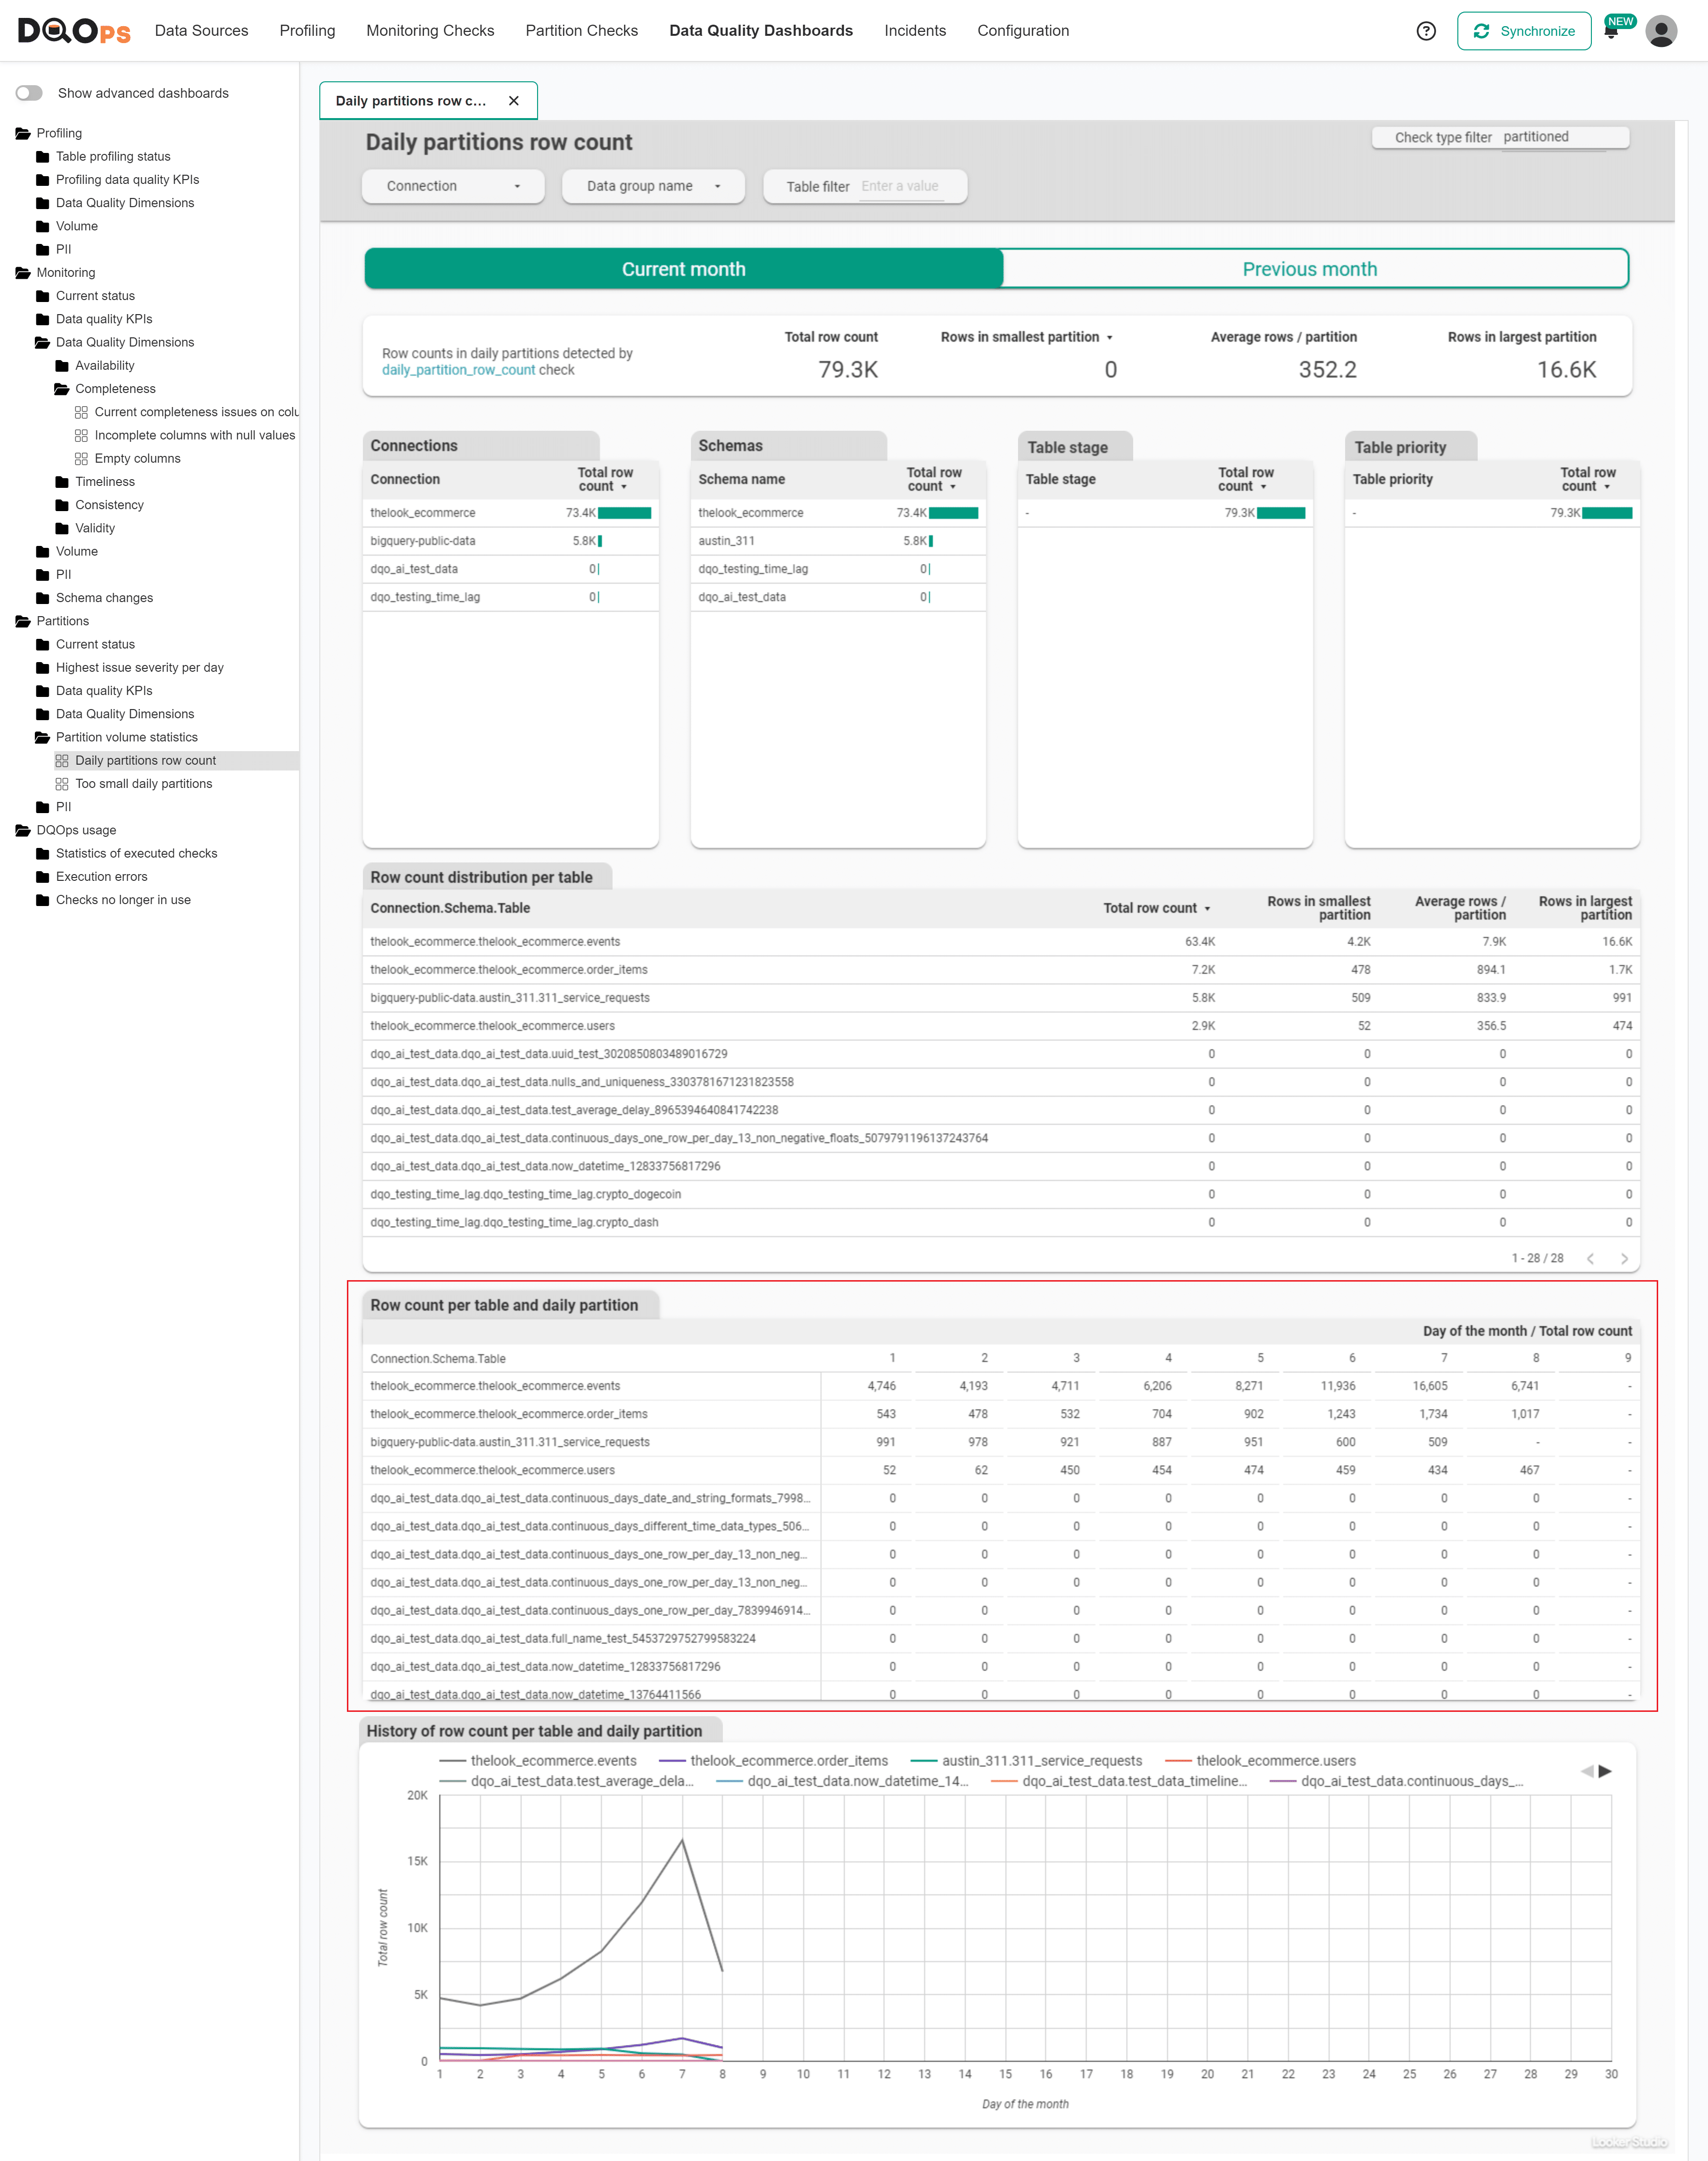This screenshot has width=1708, height=2161.
Task: Open Checks no longer in use
Action: click(x=123, y=900)
